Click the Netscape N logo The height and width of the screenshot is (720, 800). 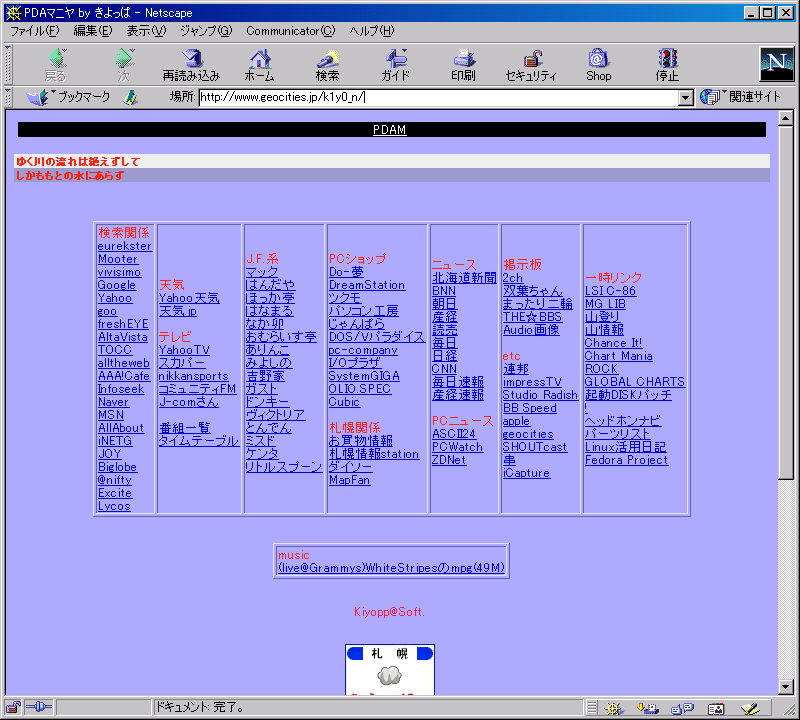(777, 64)
